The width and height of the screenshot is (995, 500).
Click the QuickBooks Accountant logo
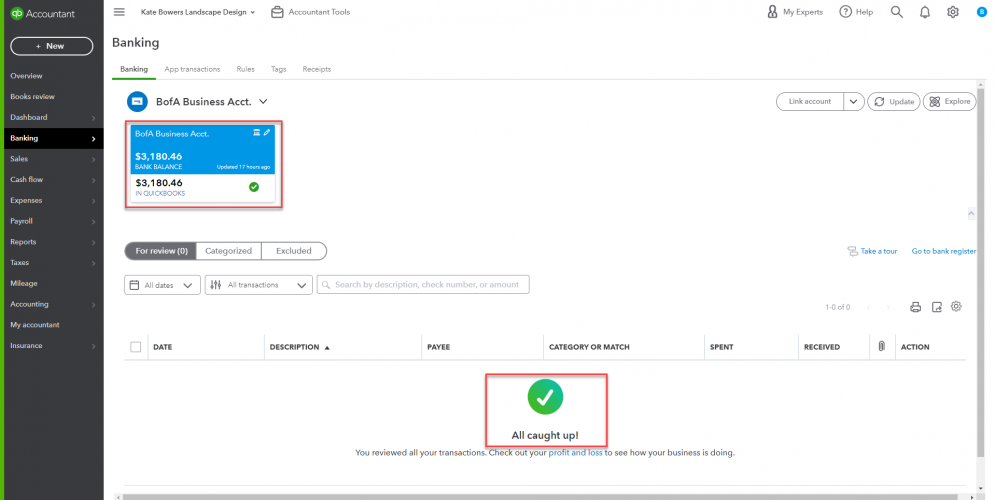click(43, 13)
